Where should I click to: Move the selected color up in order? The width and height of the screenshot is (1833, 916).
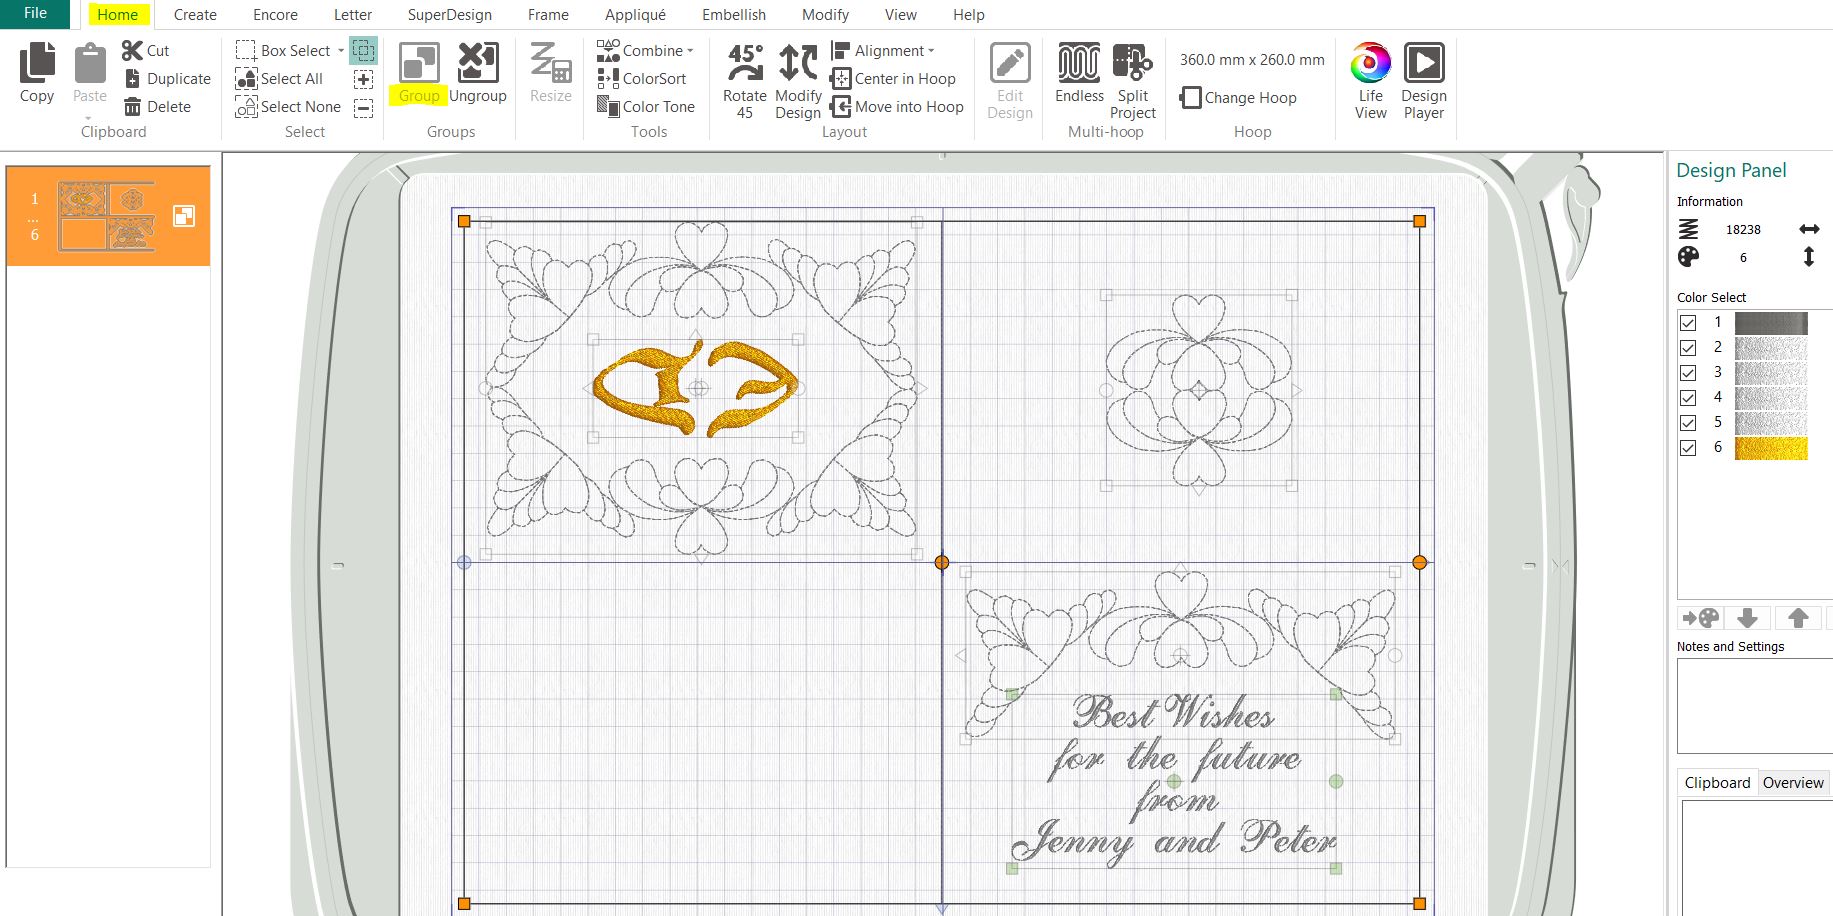click(x=1798, y=618)
